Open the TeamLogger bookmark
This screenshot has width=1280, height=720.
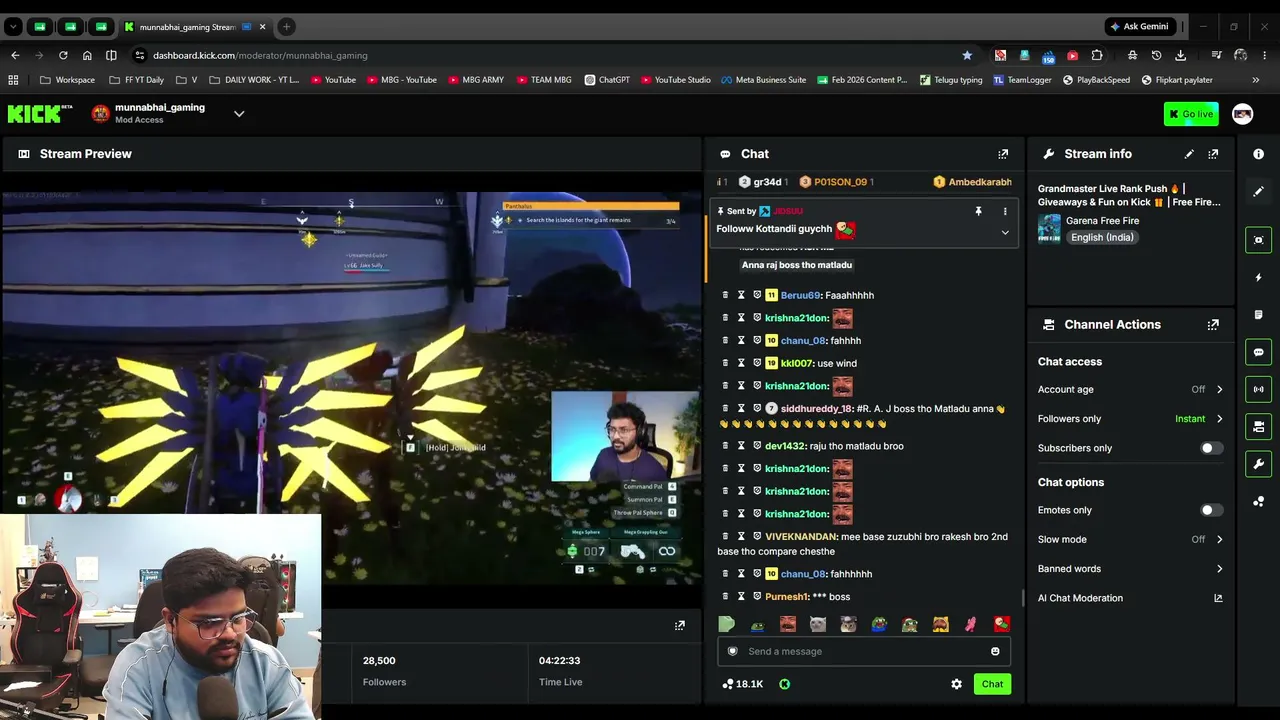click(x=1022, y=80)
